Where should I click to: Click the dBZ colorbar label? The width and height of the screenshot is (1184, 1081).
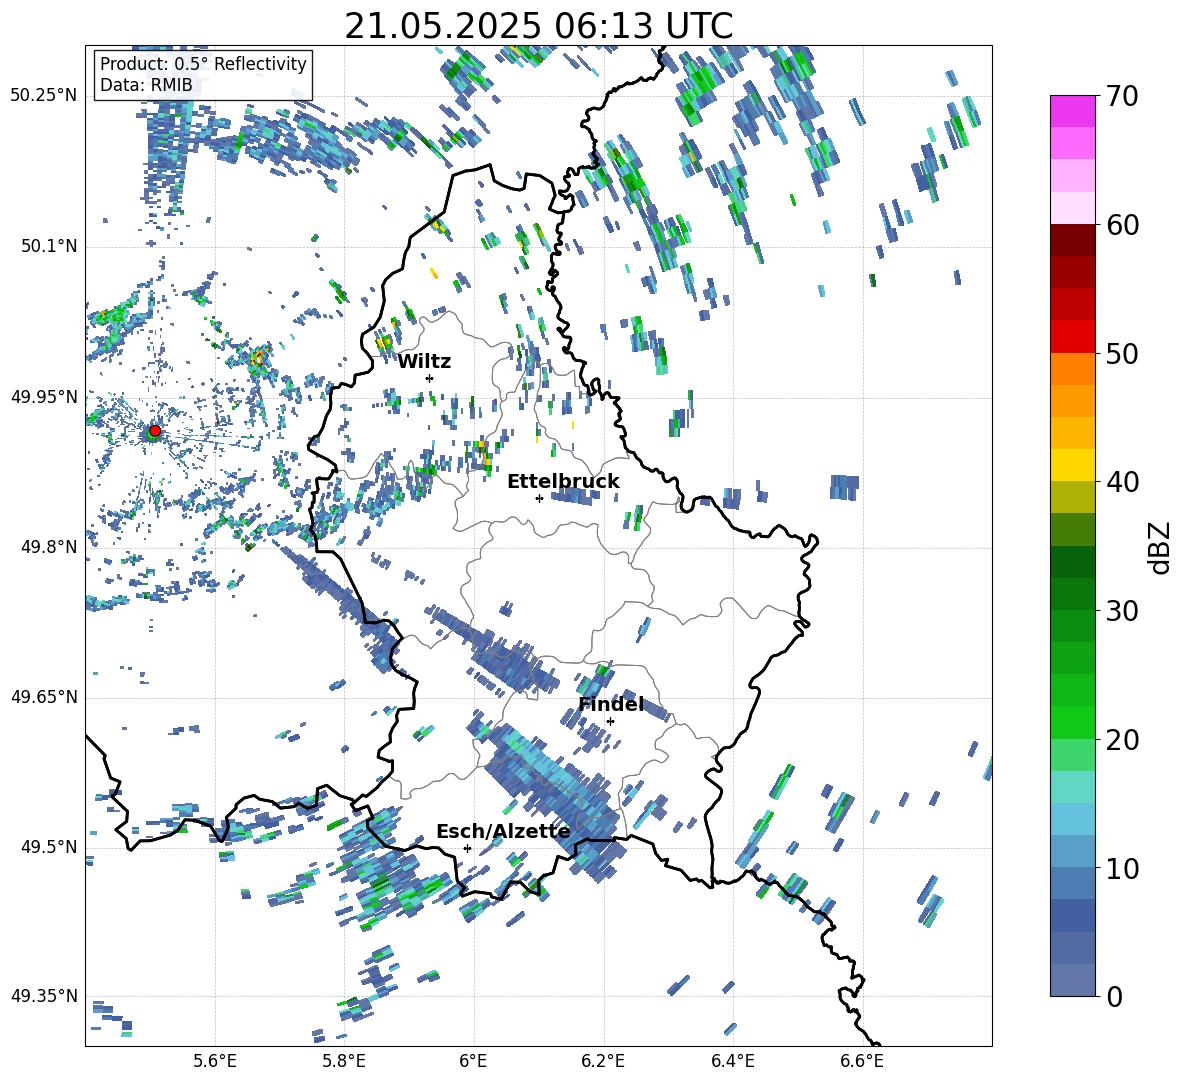point(1161,547)
